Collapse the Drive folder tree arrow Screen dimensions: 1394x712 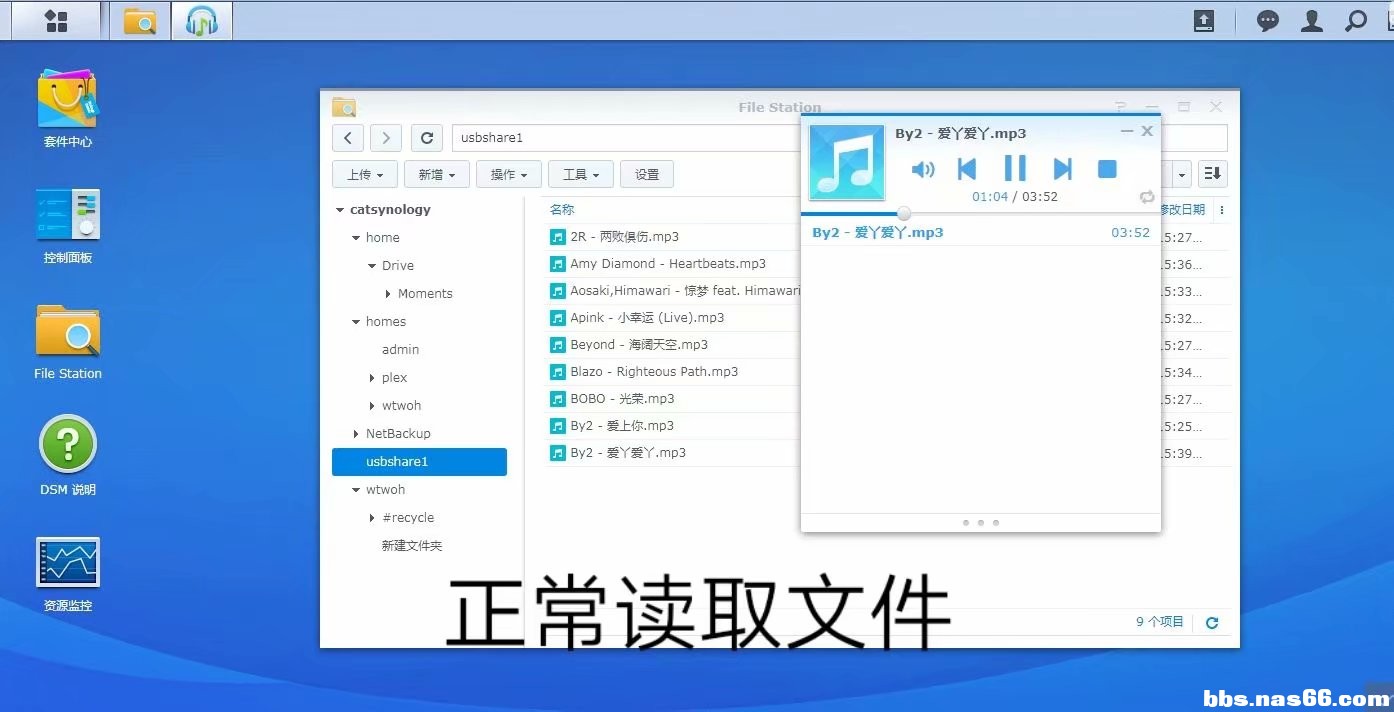372,266
